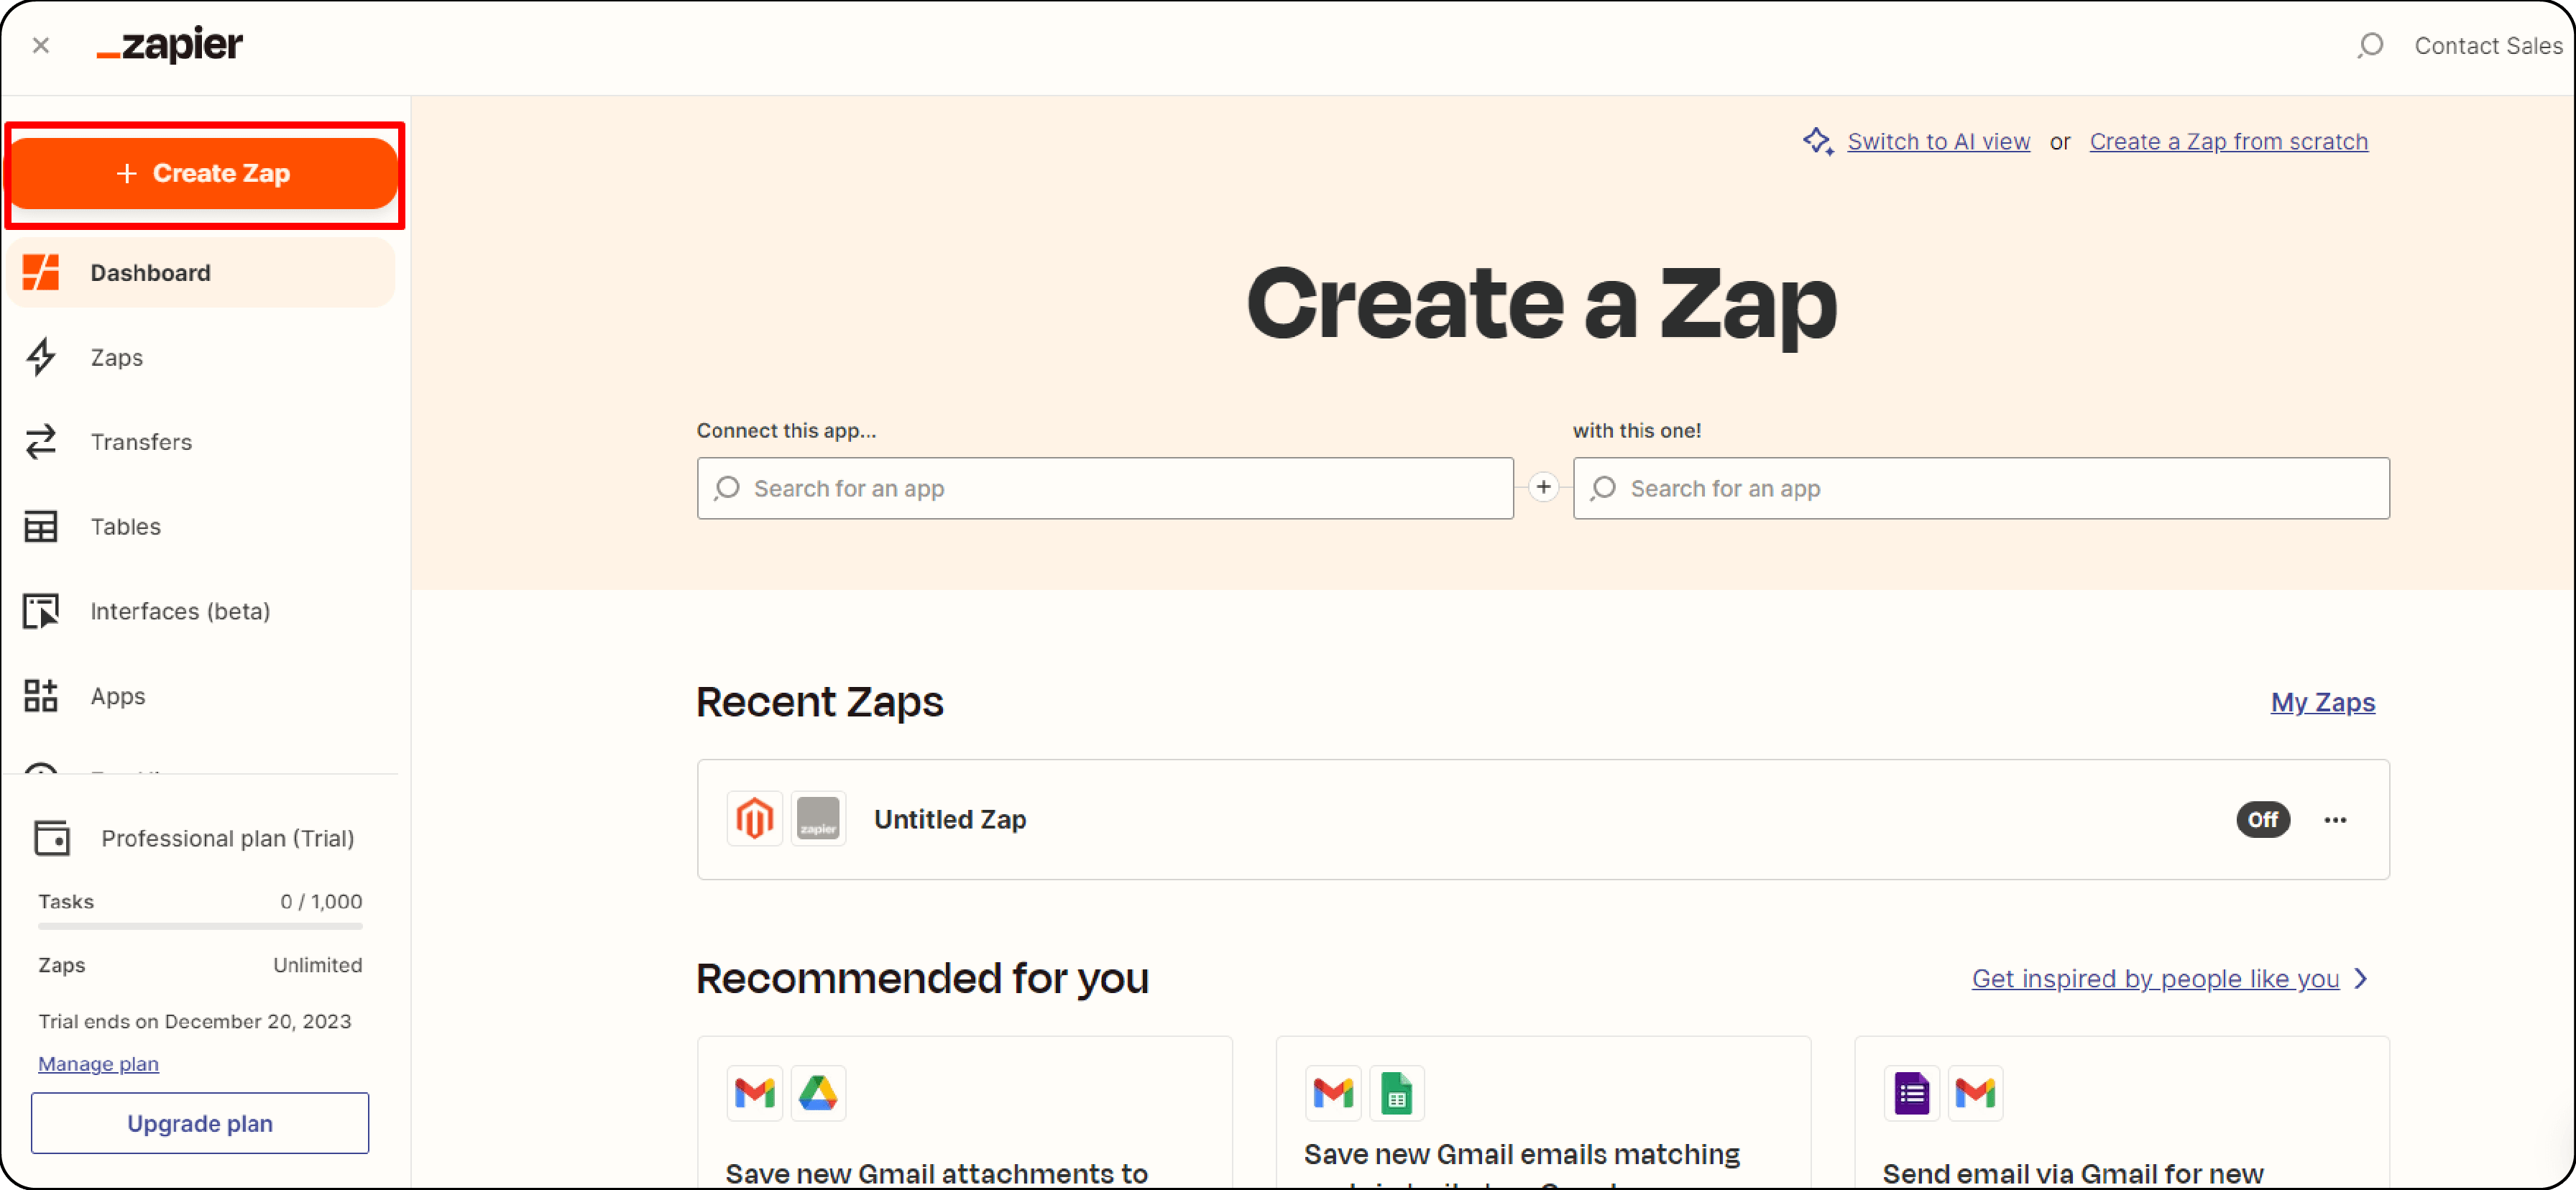Click the Magento icon on Untitled Zap
This screenshot has height=1190, width=2576.
(755, 819)
